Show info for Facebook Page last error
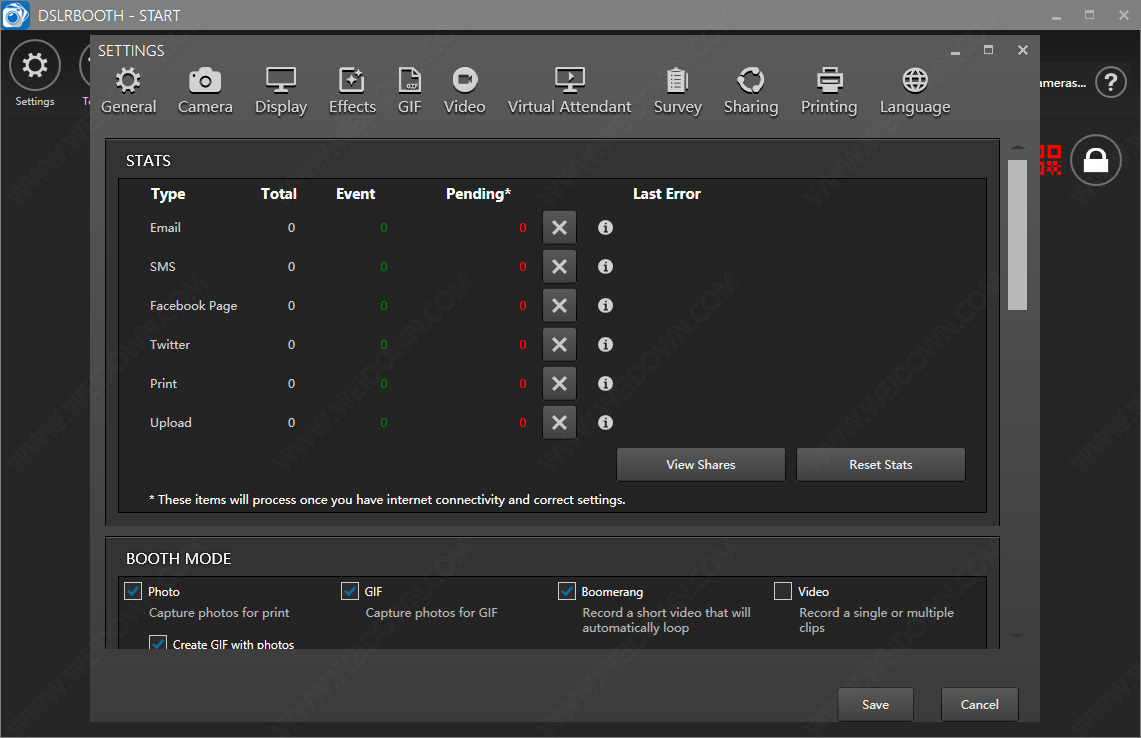The width and height of the screenshot is (1141, 738). [x=605, y=306]
